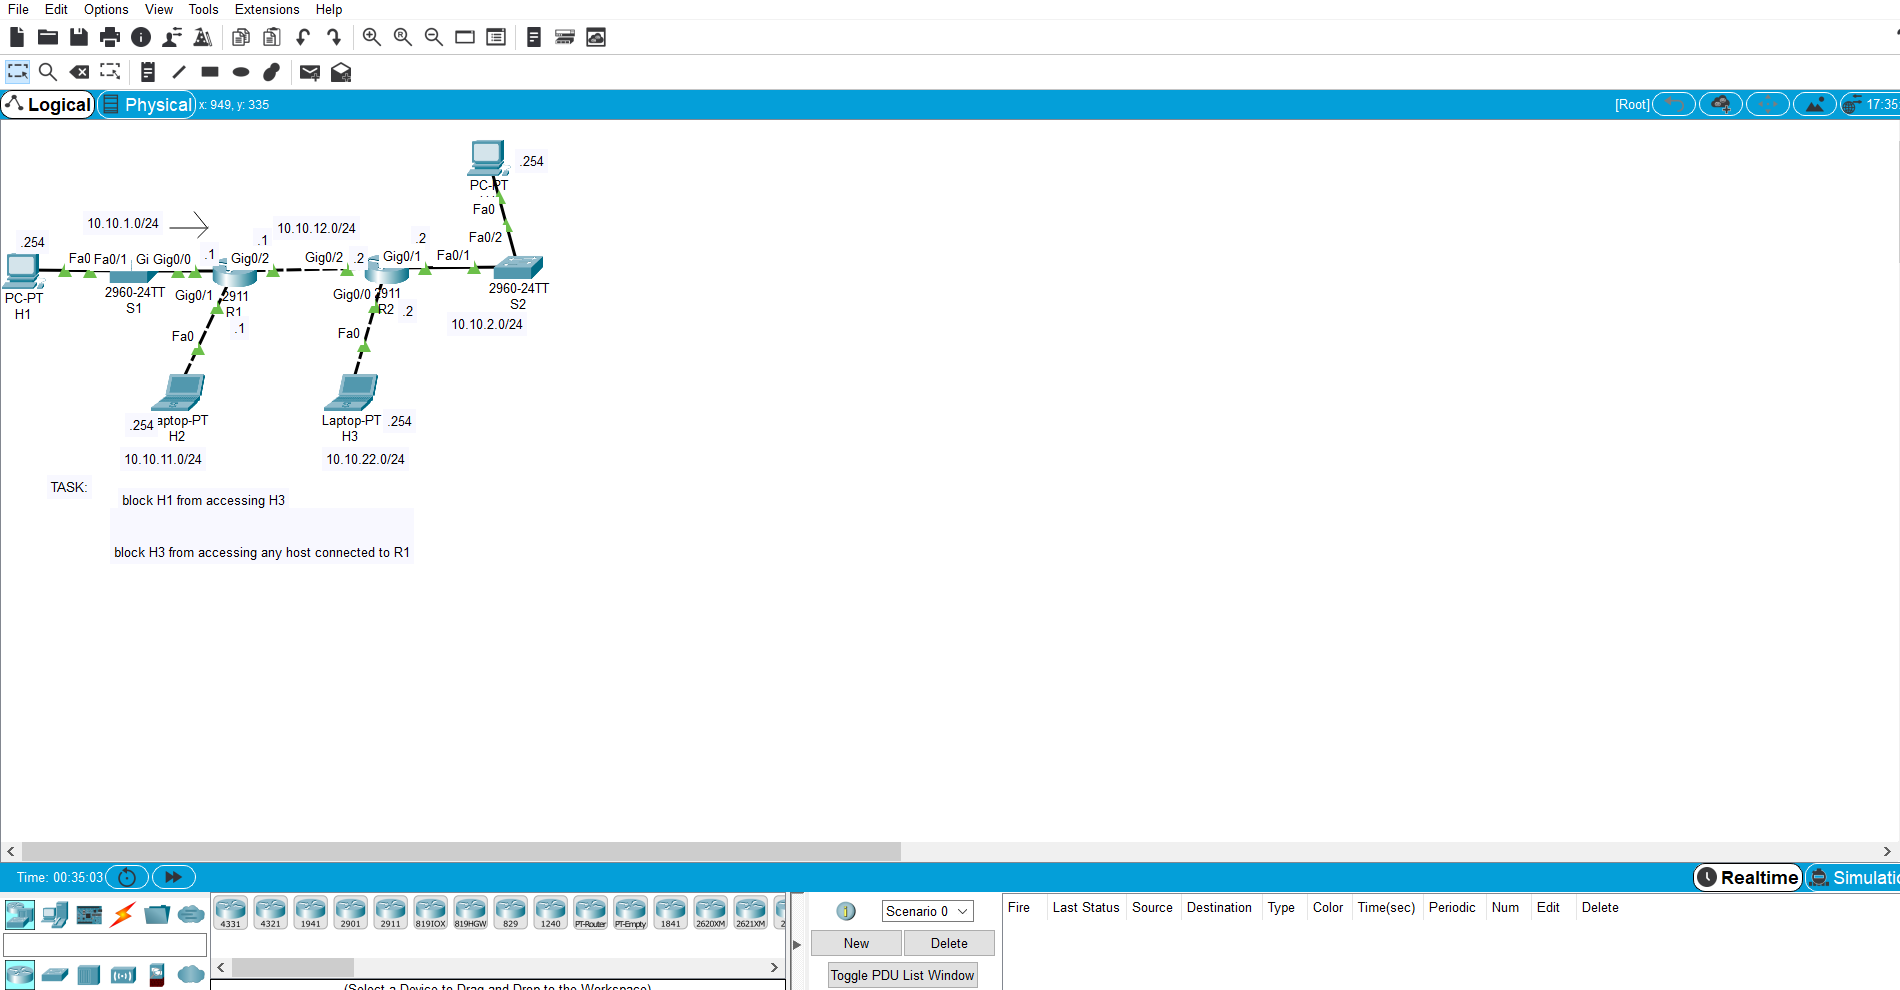
Task: Switch to the Logical tab
Action: (48, 104)
